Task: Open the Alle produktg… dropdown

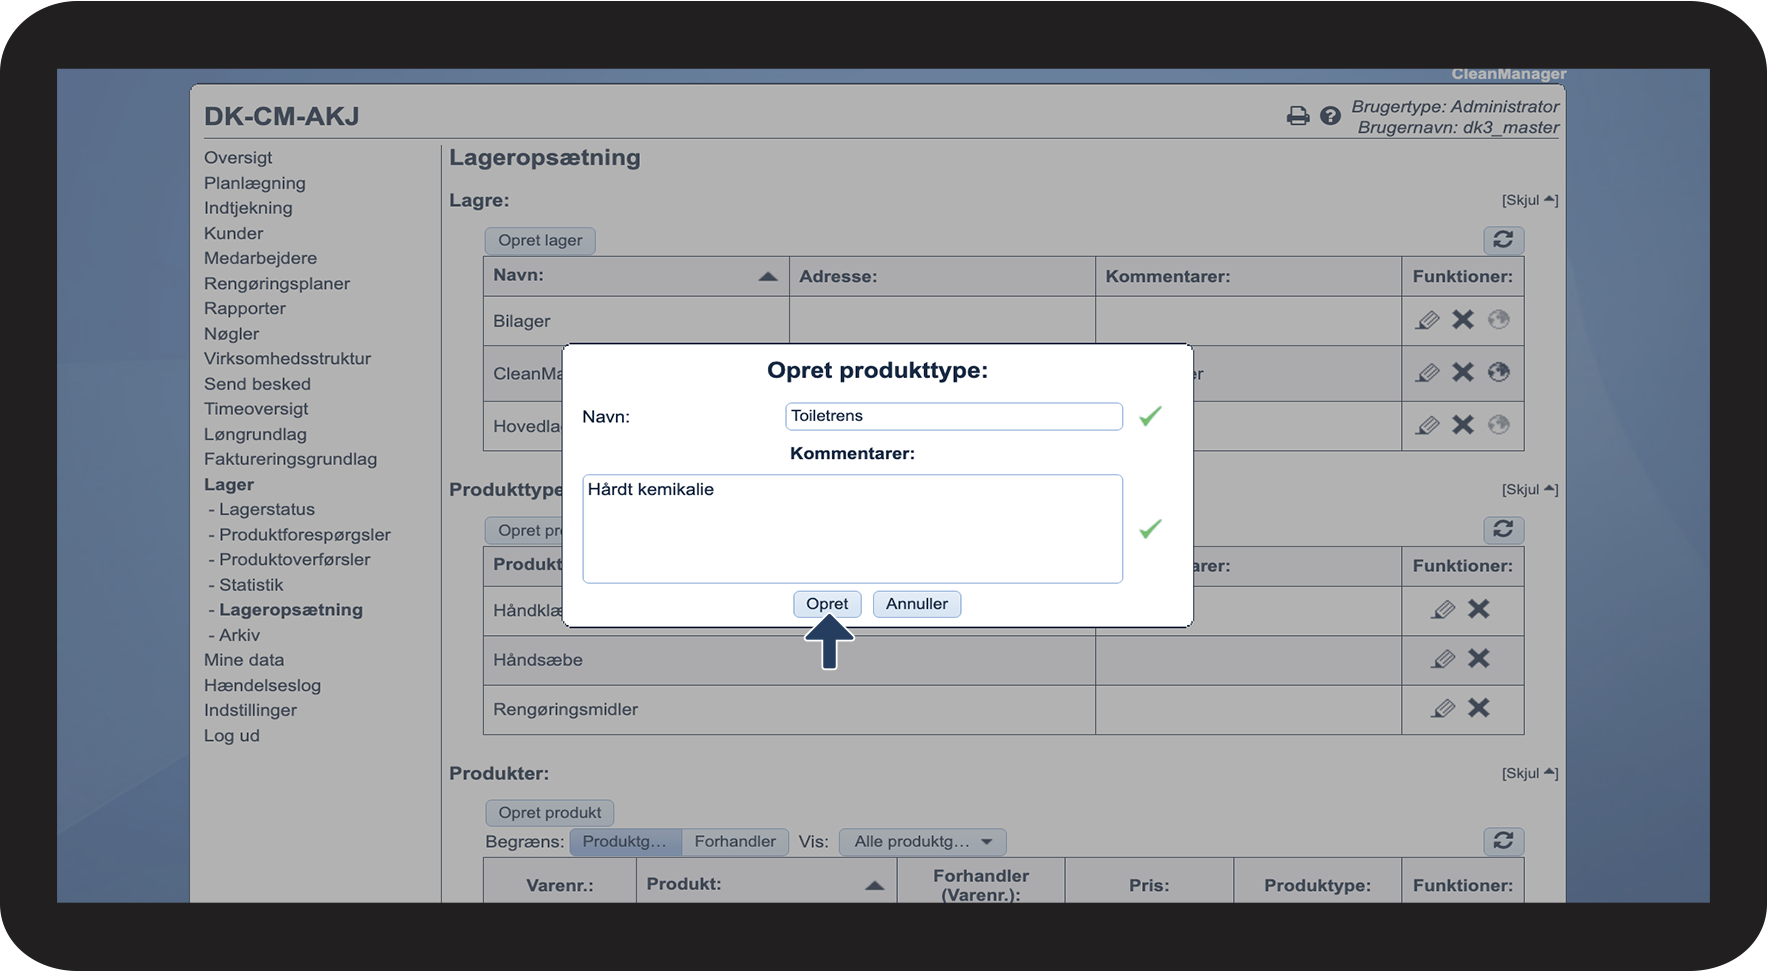Action: [922, 842]
